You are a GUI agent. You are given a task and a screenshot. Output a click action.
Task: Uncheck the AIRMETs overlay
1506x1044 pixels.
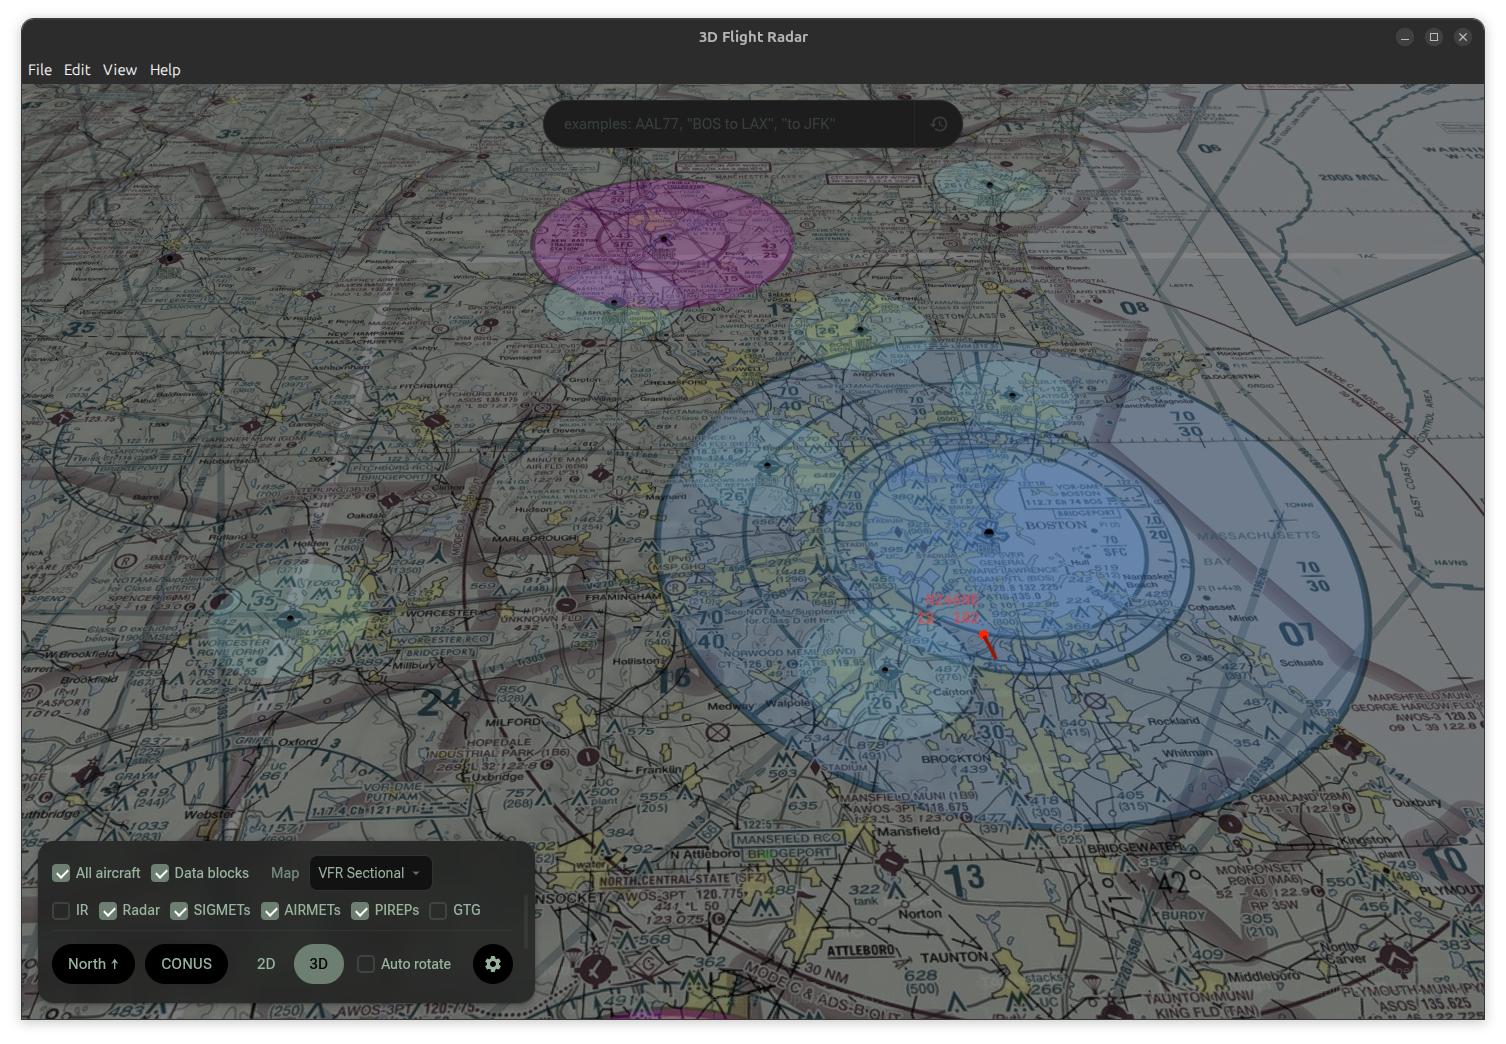click(270, 911)
